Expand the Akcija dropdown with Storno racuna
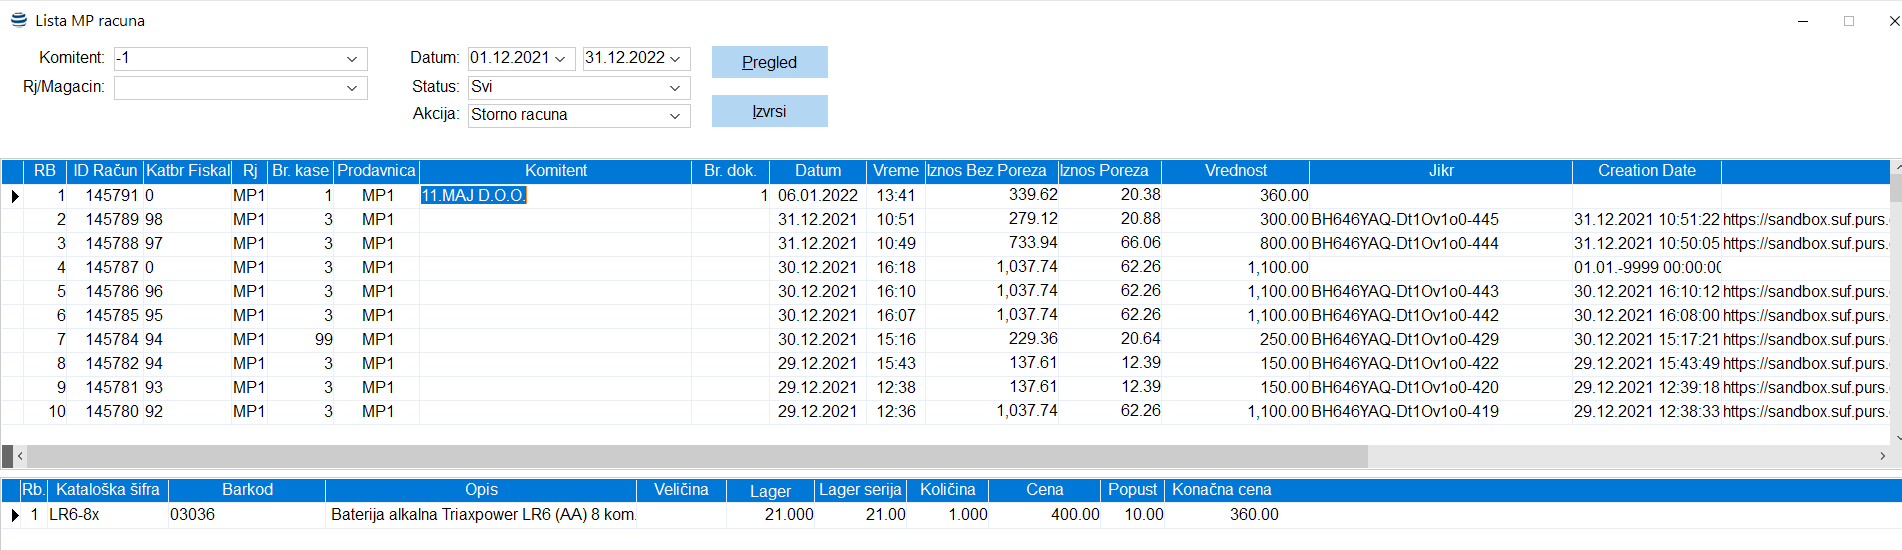The width and height of the screenshot is (1902, 550). pyautogui.click(x=674, y=116)
